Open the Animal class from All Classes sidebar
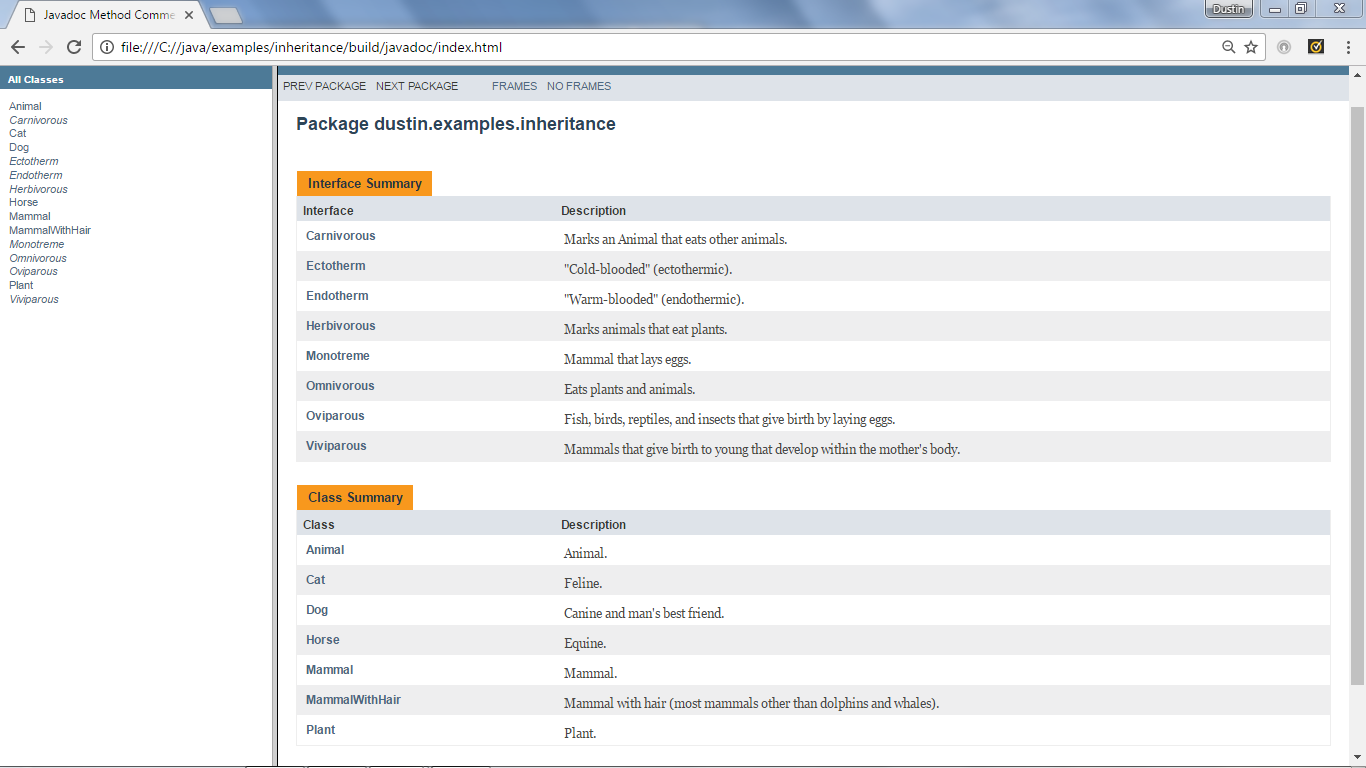 [x=24, y=105]
